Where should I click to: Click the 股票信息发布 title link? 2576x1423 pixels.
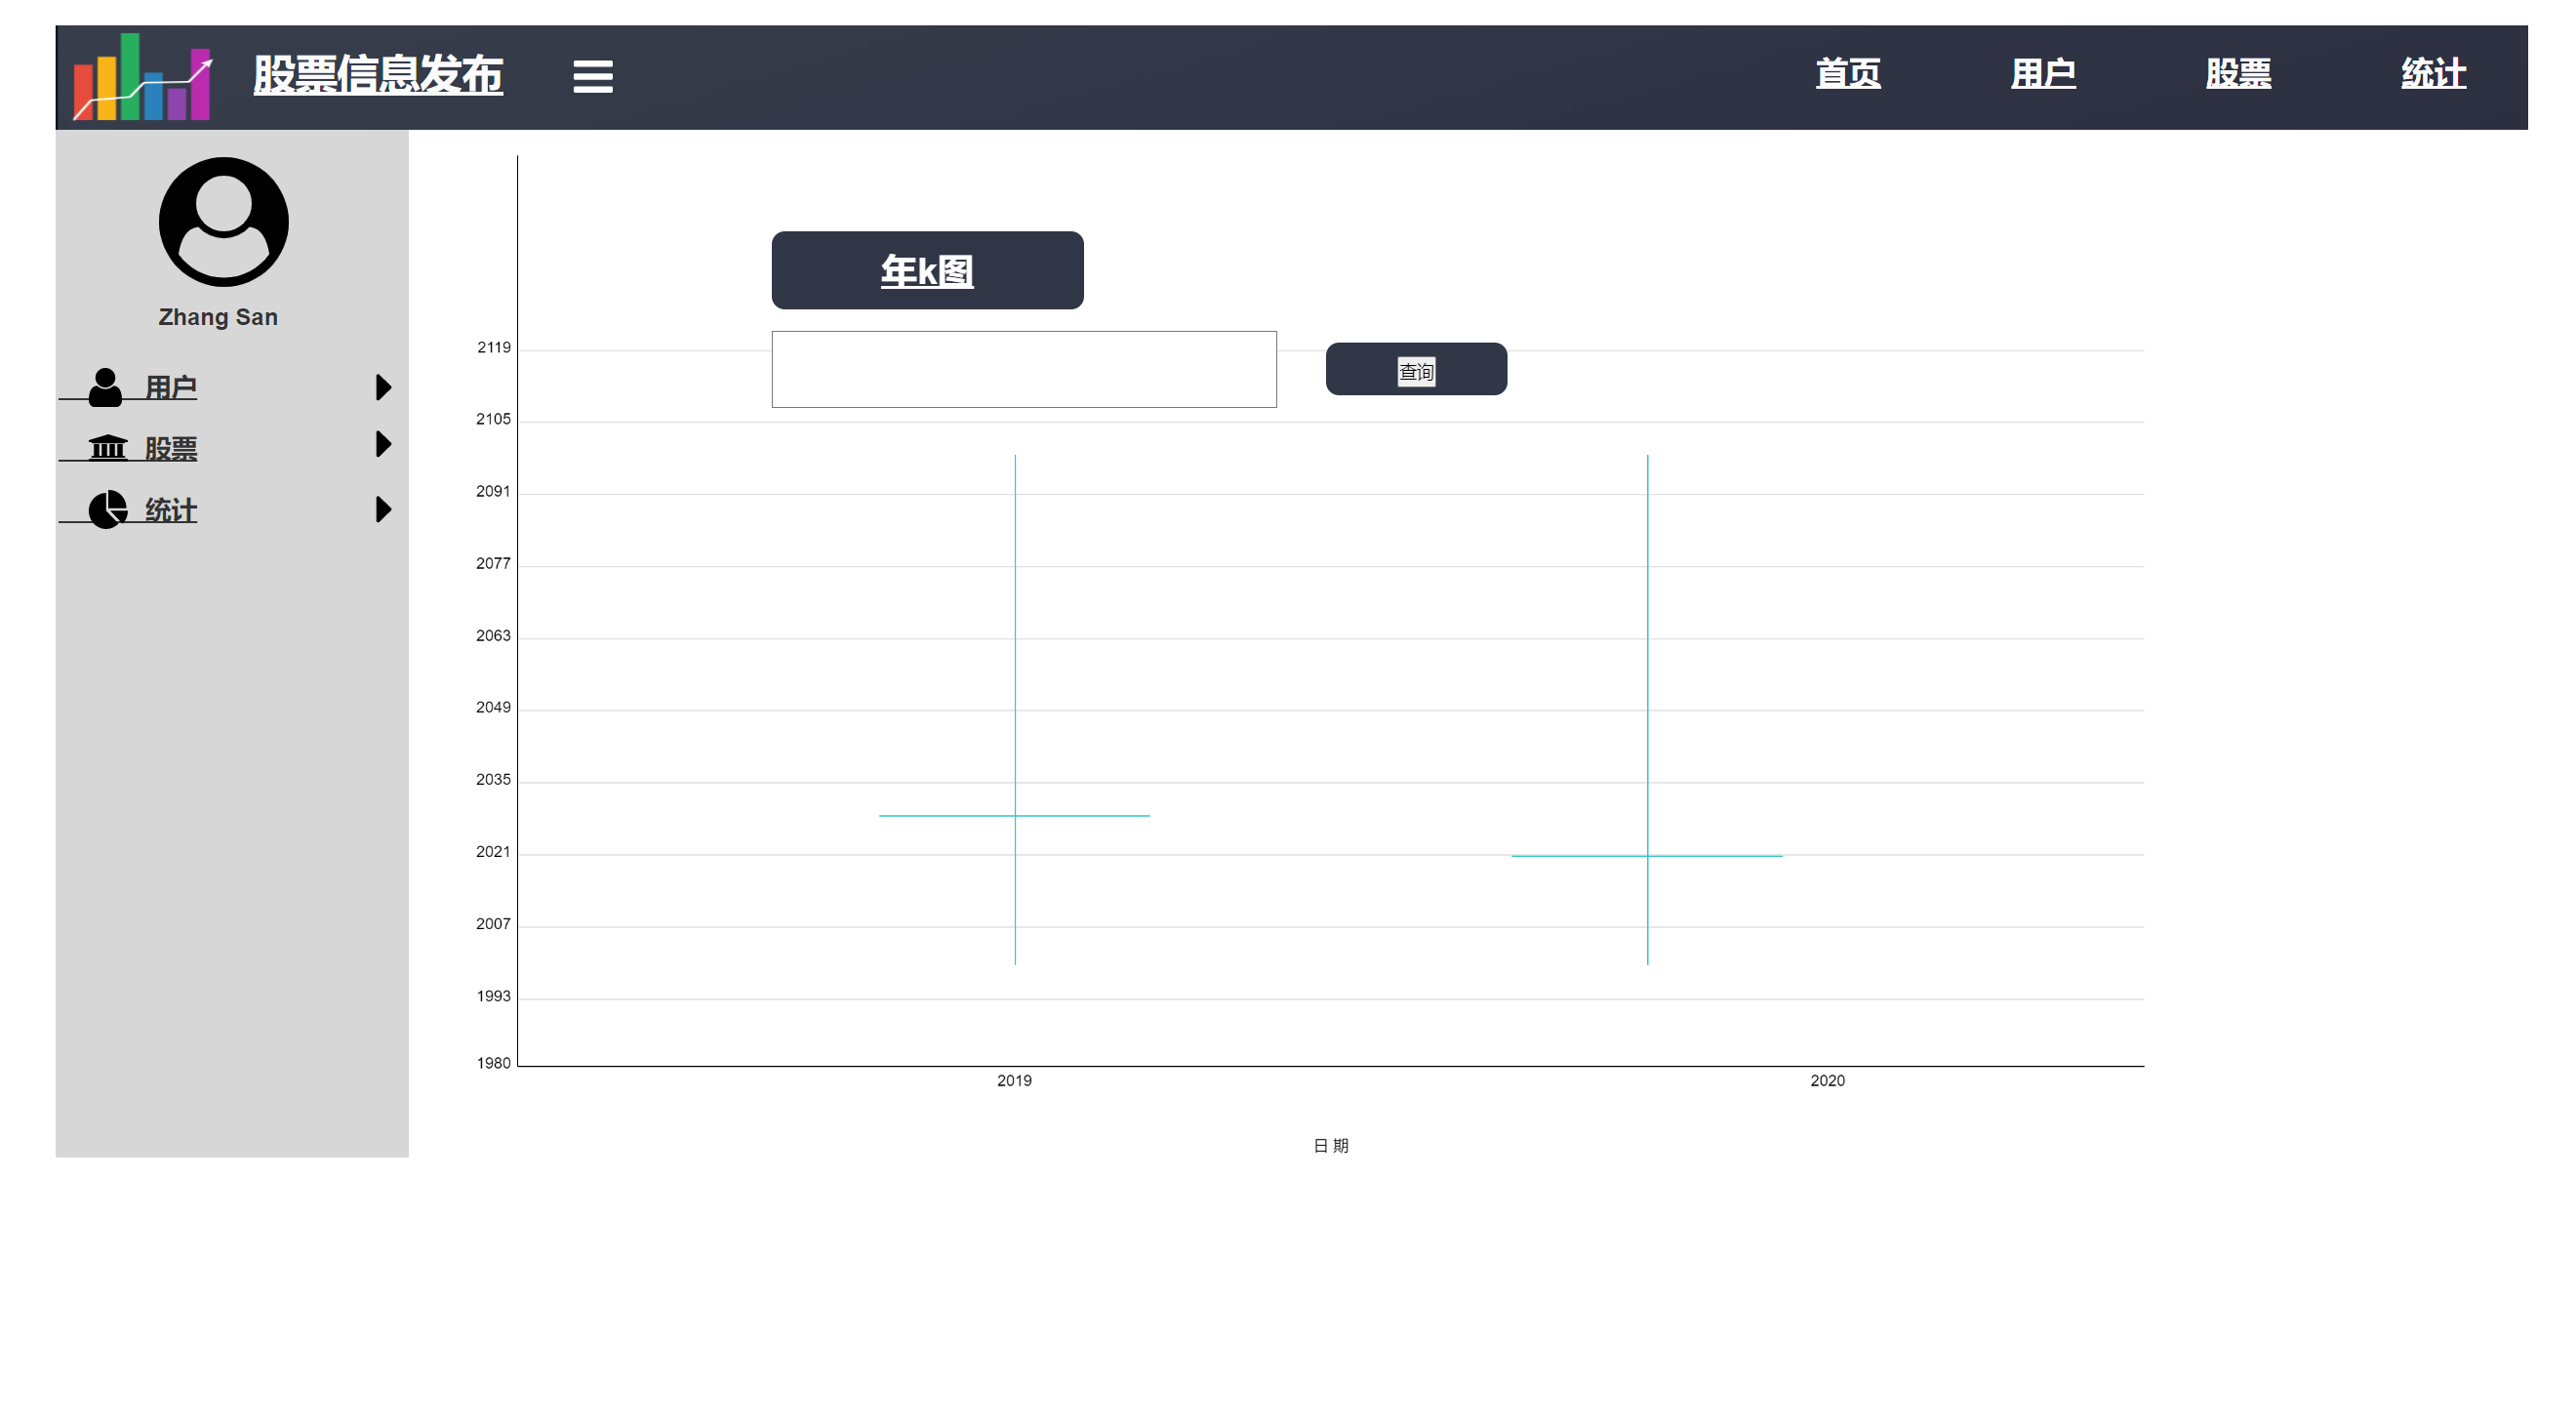pyautogui.click(x=377, y=75)
